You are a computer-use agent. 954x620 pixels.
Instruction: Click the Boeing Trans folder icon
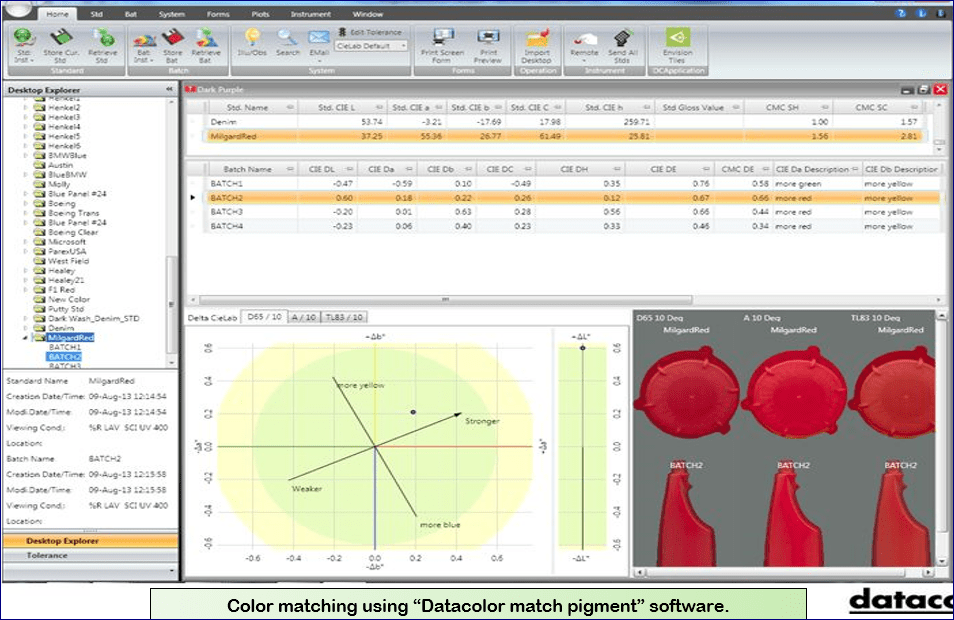coord(40,213)
